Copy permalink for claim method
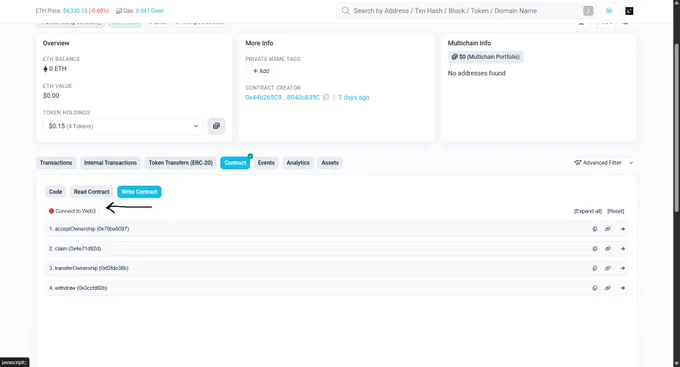This screenshot has height=367, width=680. (x=608, y=249)
